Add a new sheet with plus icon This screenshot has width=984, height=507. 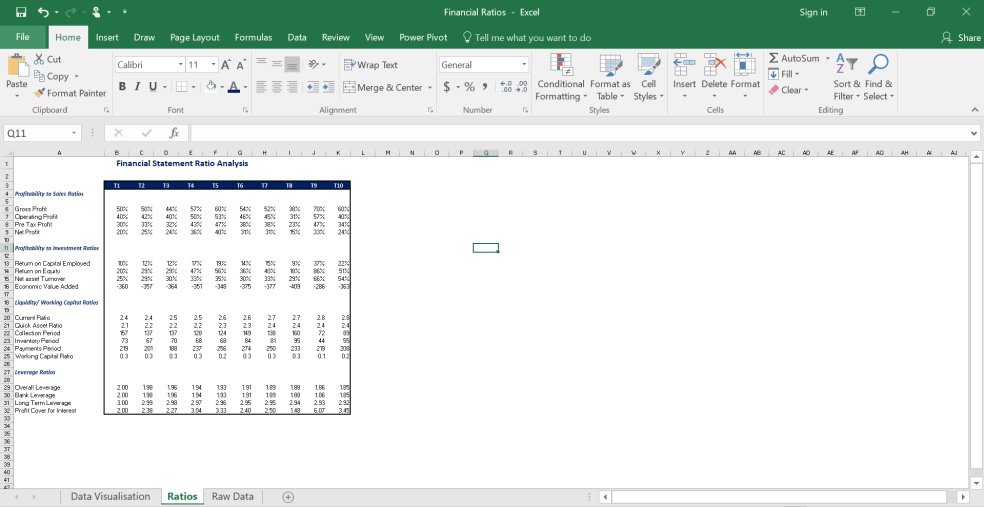(288, 497)
